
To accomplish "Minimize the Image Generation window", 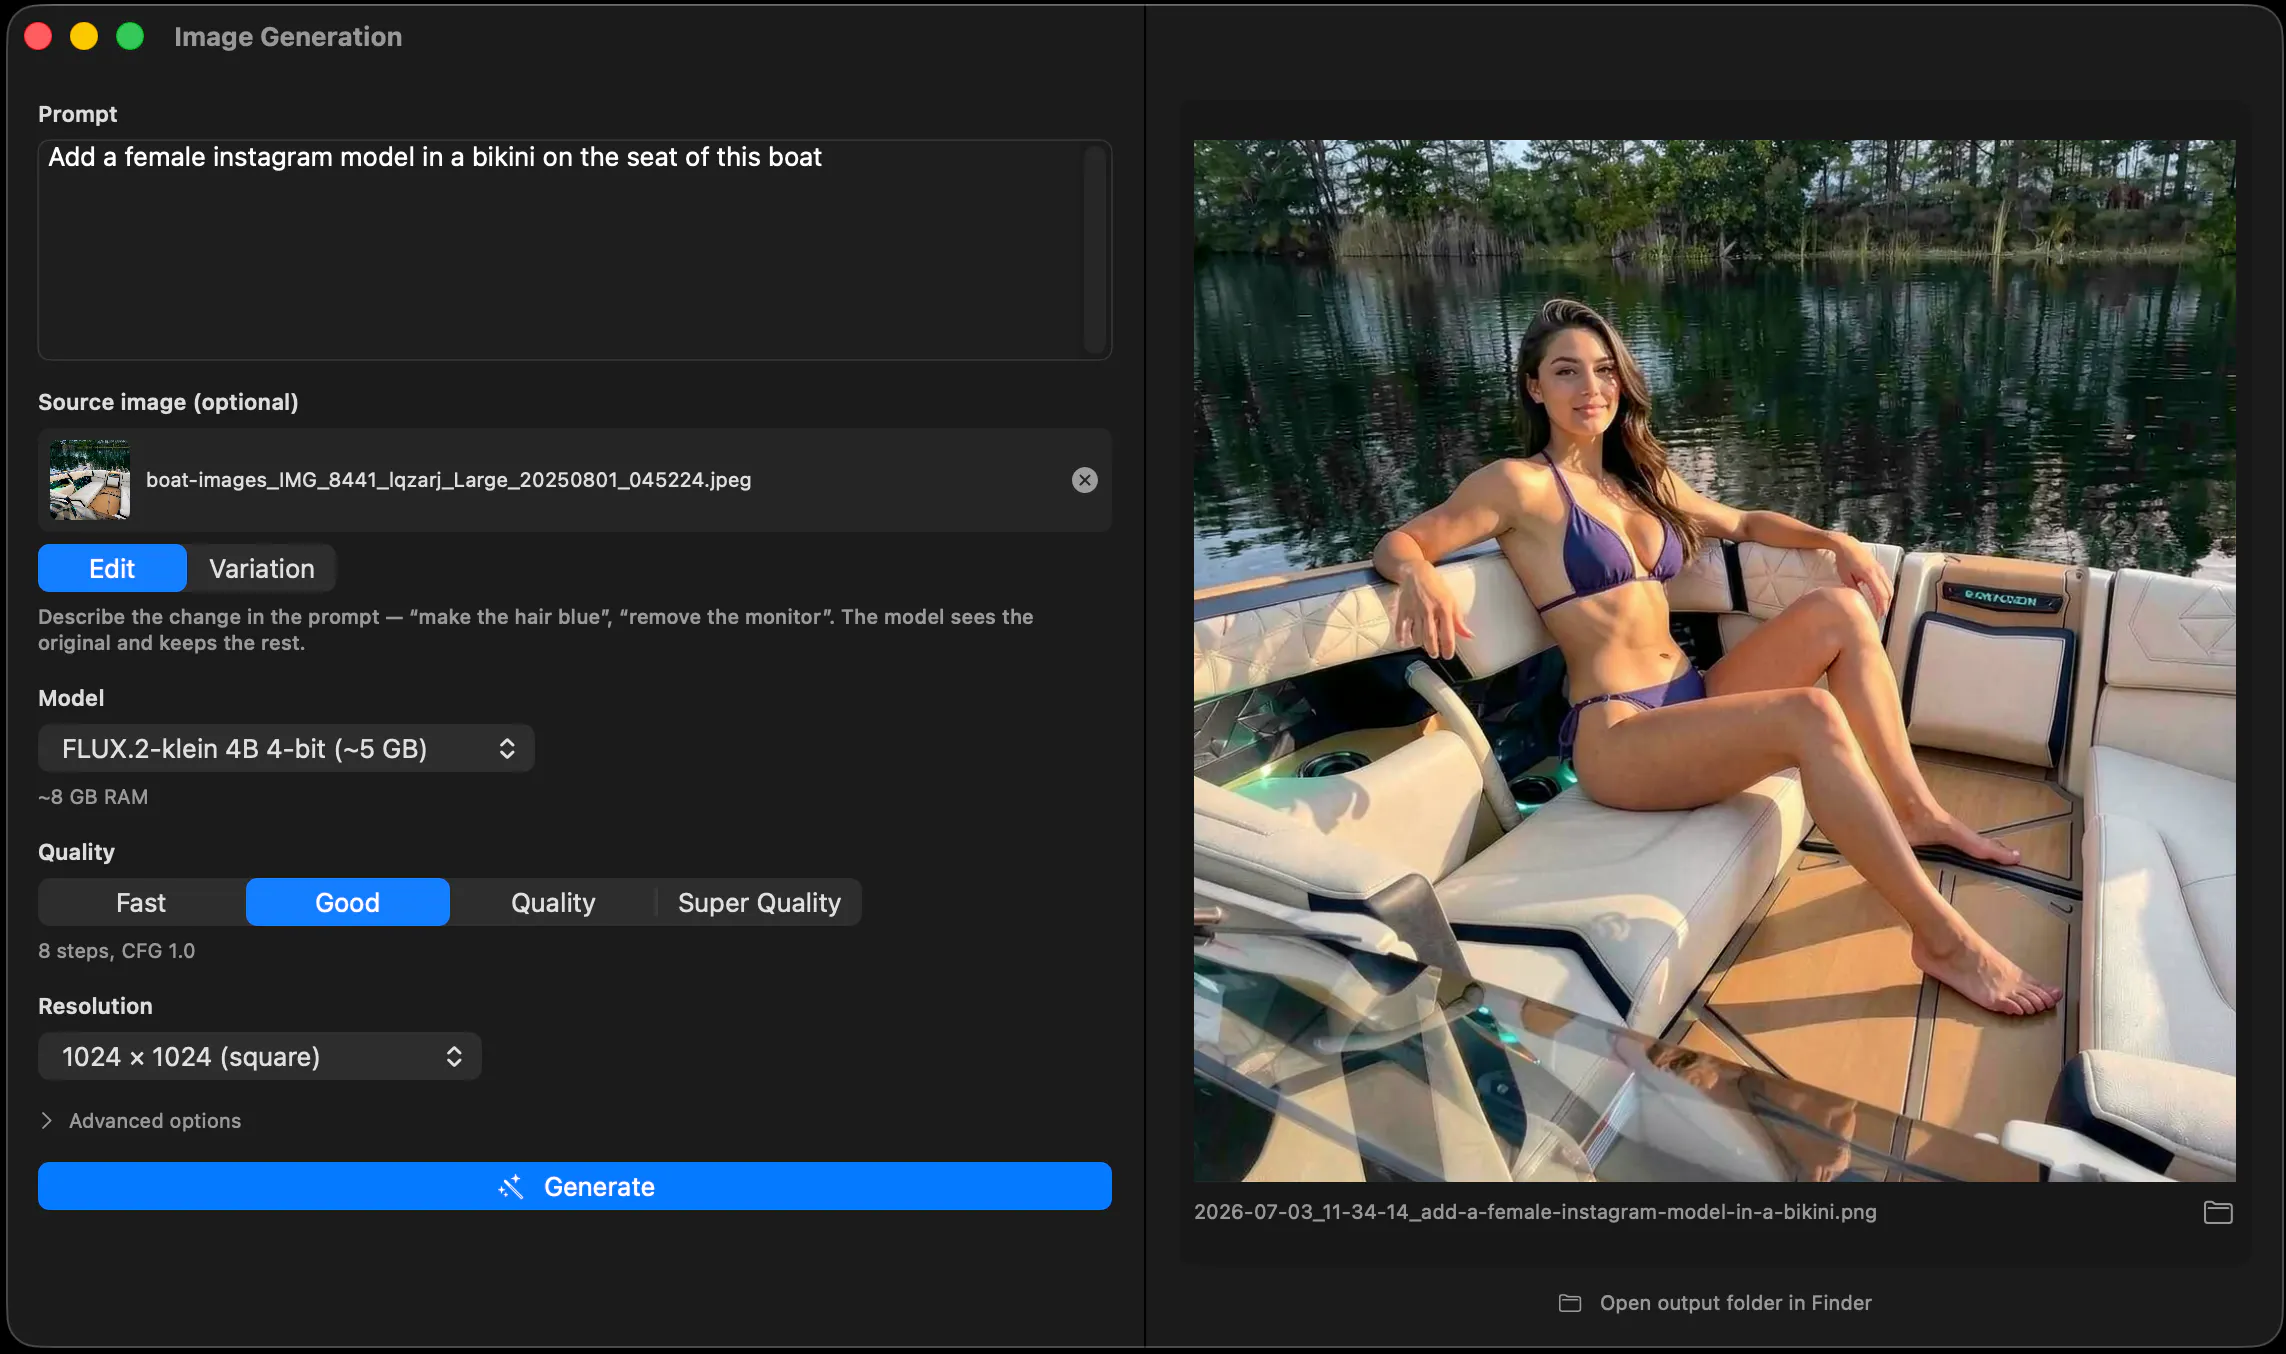I will [x=84, y=37].
